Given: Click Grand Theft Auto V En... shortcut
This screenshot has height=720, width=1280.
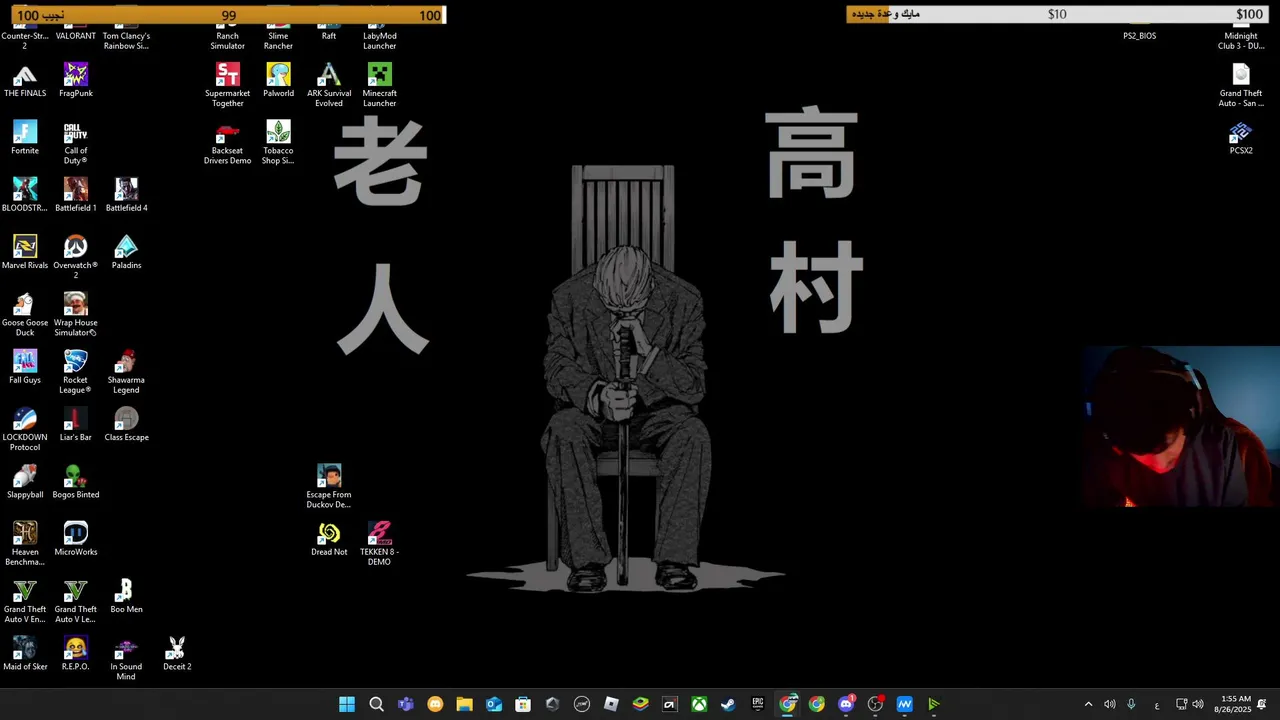Looking at the screenshot, I should [x=25, y=601].
